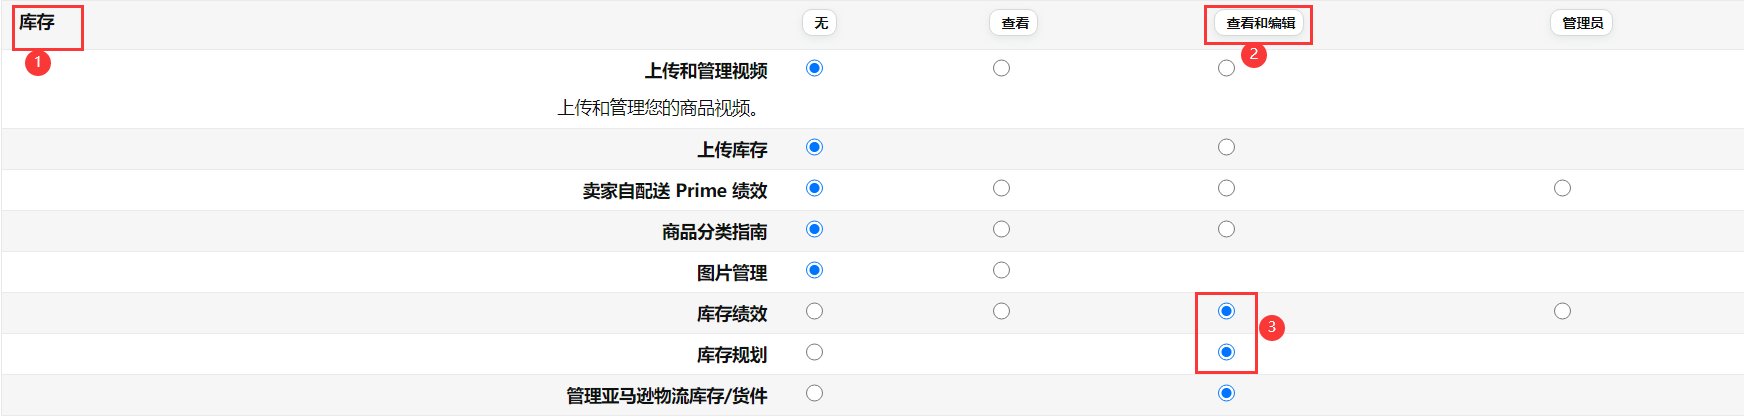Select 无 for 库存规划
1744x416 pixels.
(814, 352)
